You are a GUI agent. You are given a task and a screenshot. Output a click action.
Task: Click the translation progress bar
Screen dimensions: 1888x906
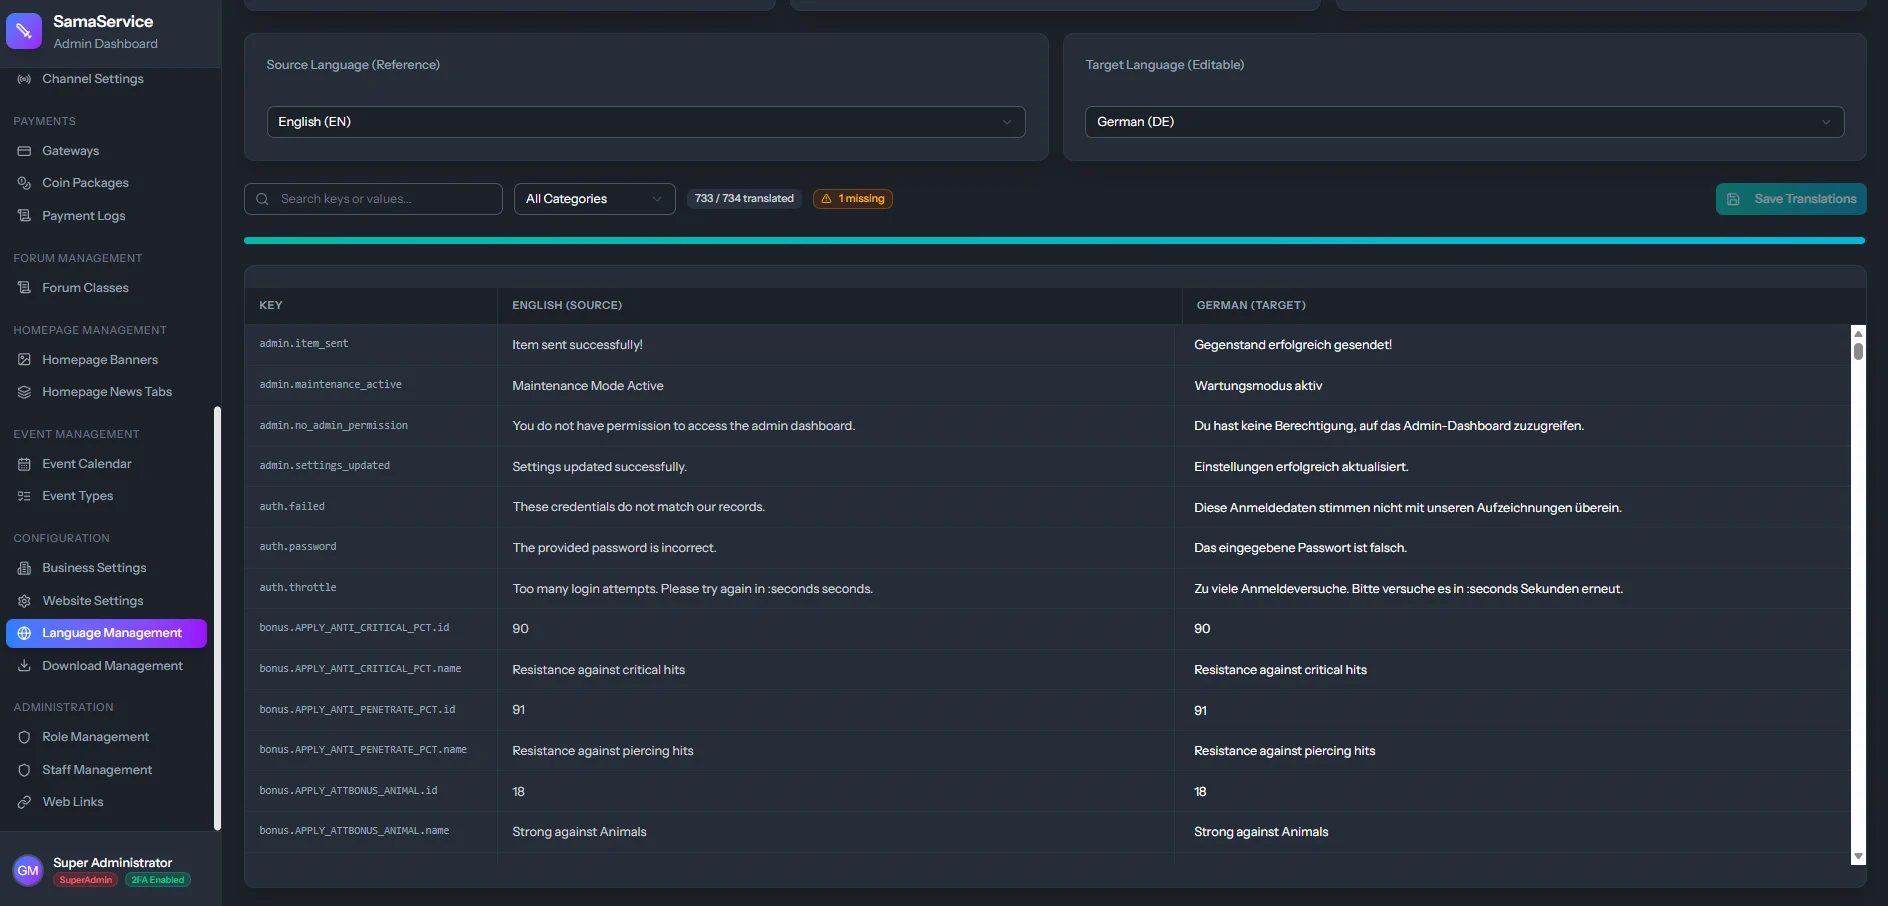click(1054, 241)
